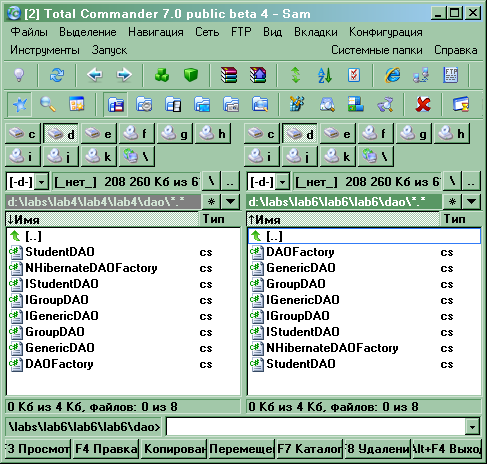Switch right panel to drive c

[262, 134]
